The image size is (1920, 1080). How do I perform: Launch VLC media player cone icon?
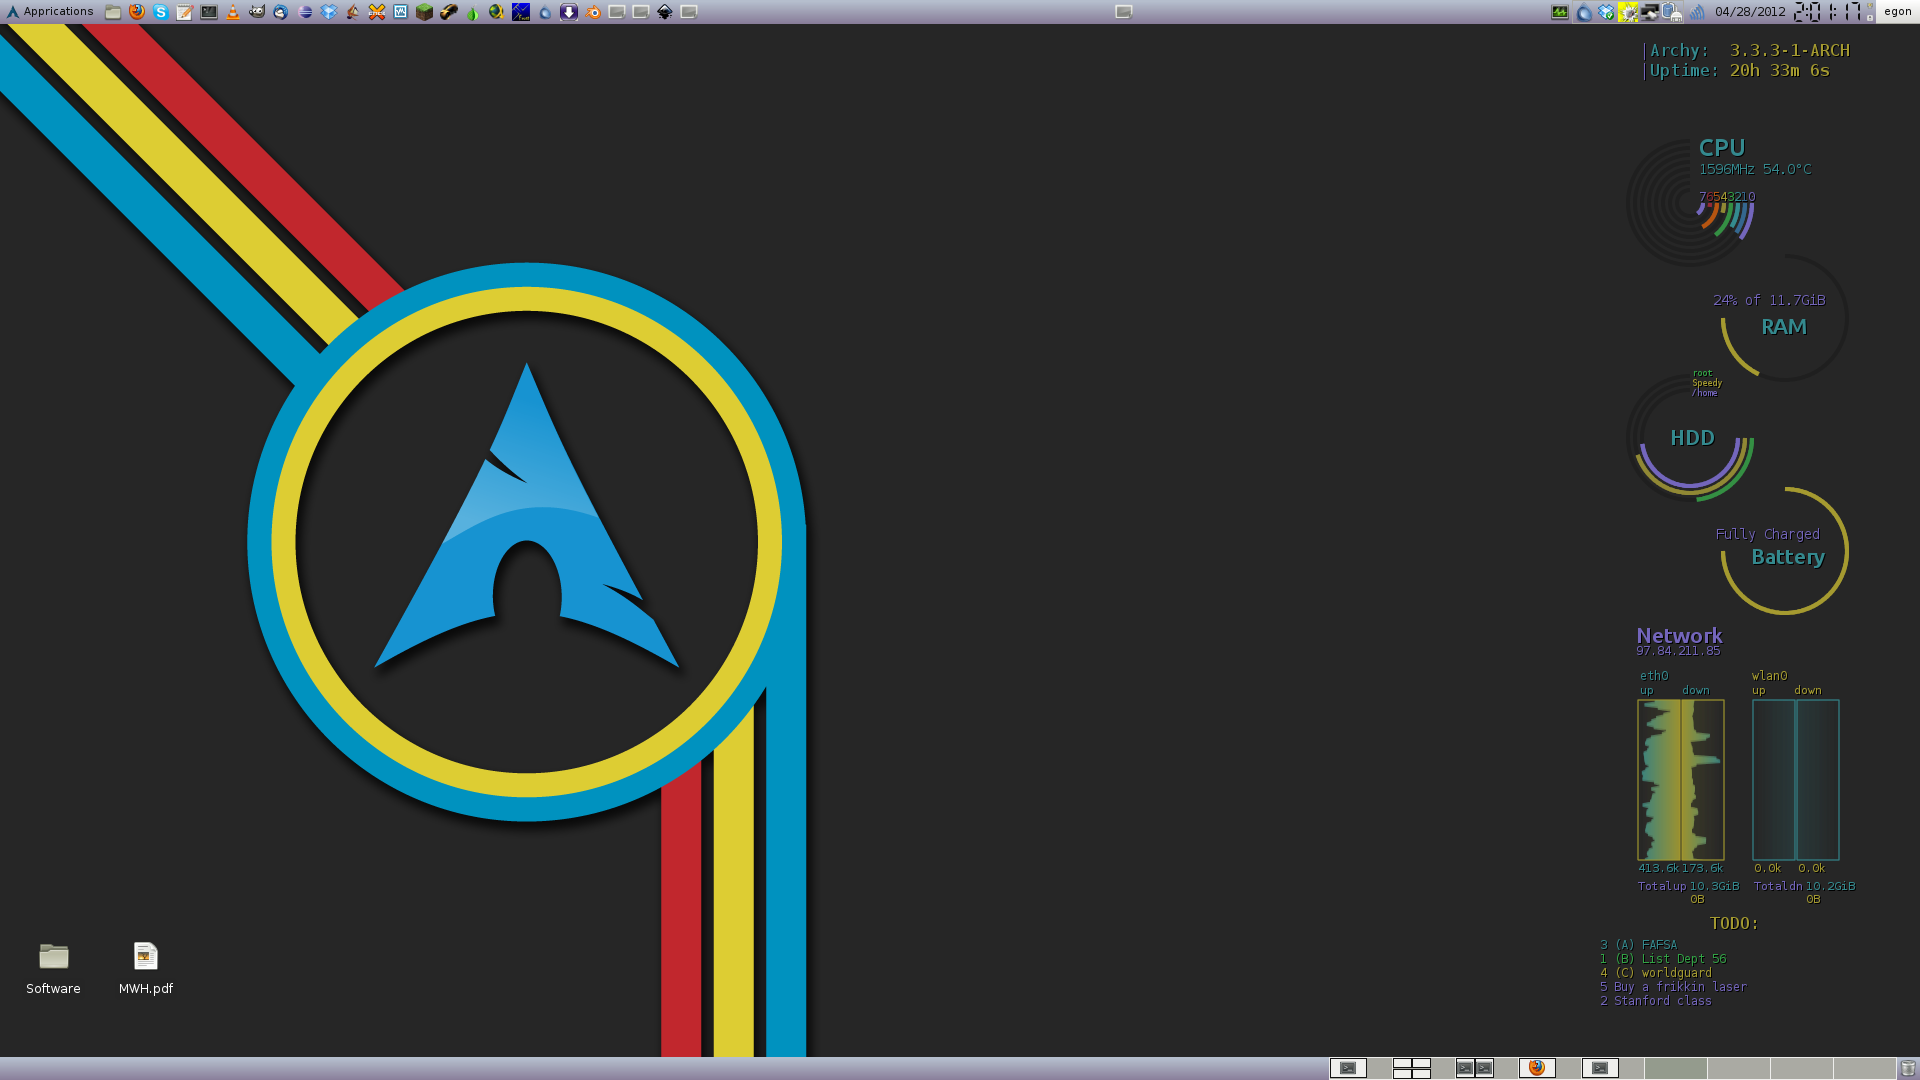(233, 12)
